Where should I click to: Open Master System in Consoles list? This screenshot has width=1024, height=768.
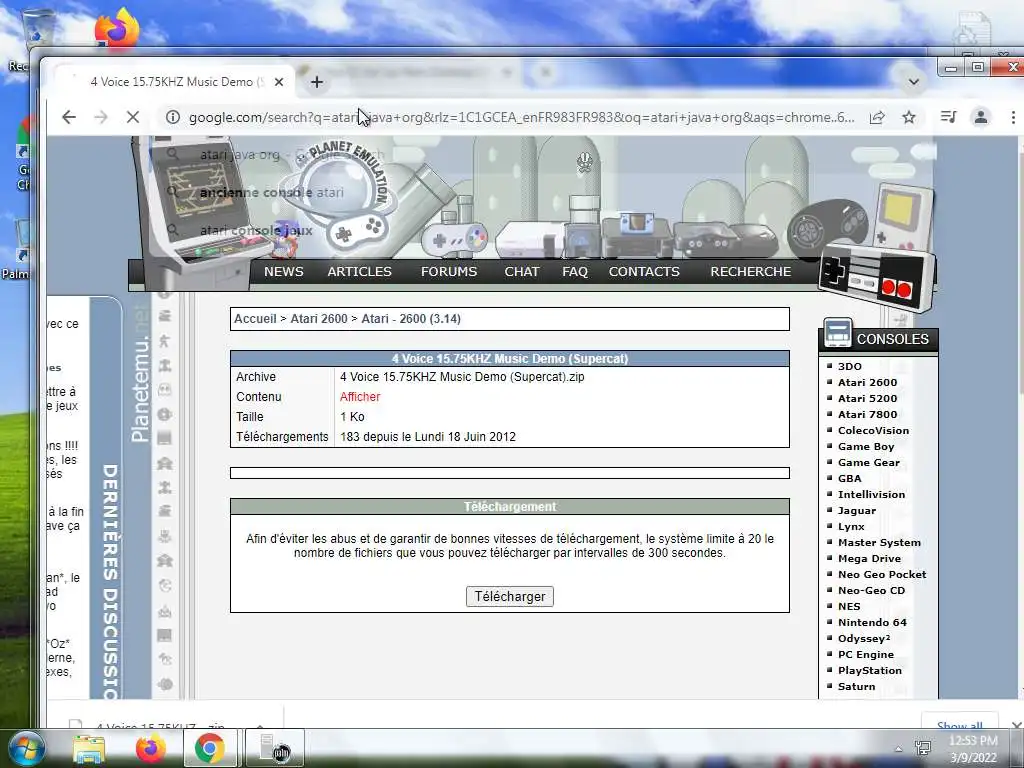879,543
